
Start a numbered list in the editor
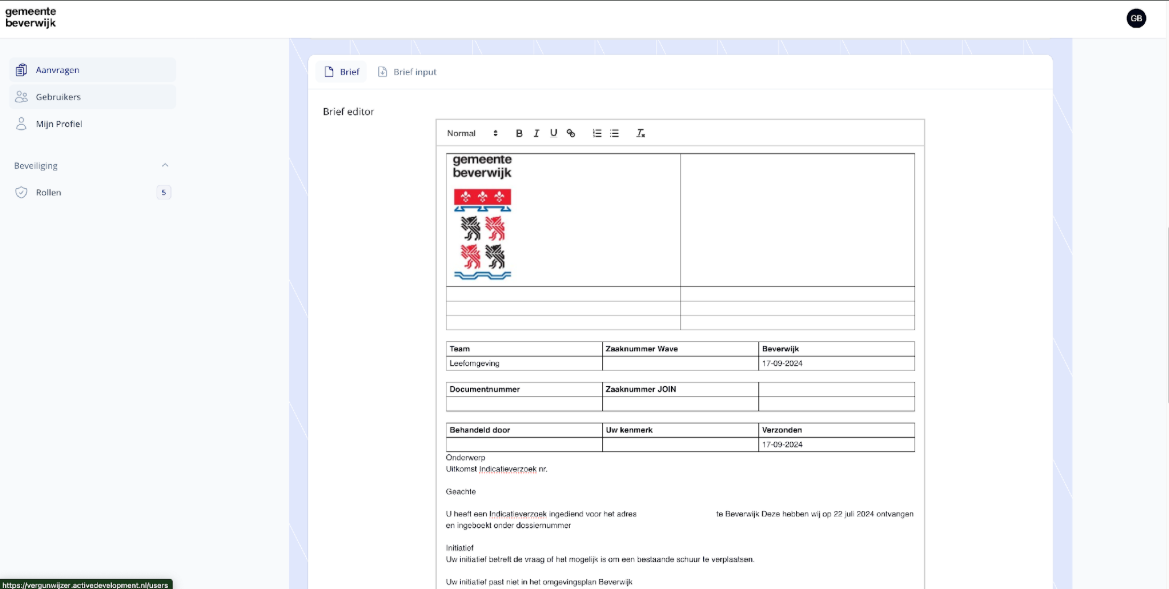597,133
